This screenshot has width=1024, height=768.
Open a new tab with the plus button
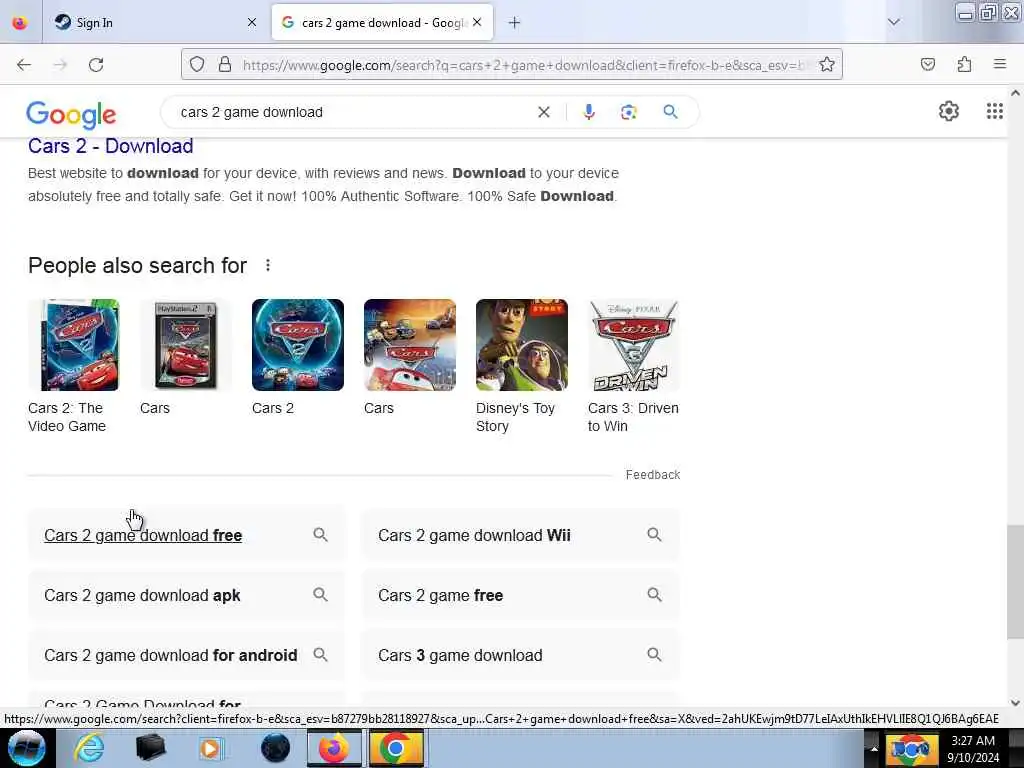coord(514,23)
